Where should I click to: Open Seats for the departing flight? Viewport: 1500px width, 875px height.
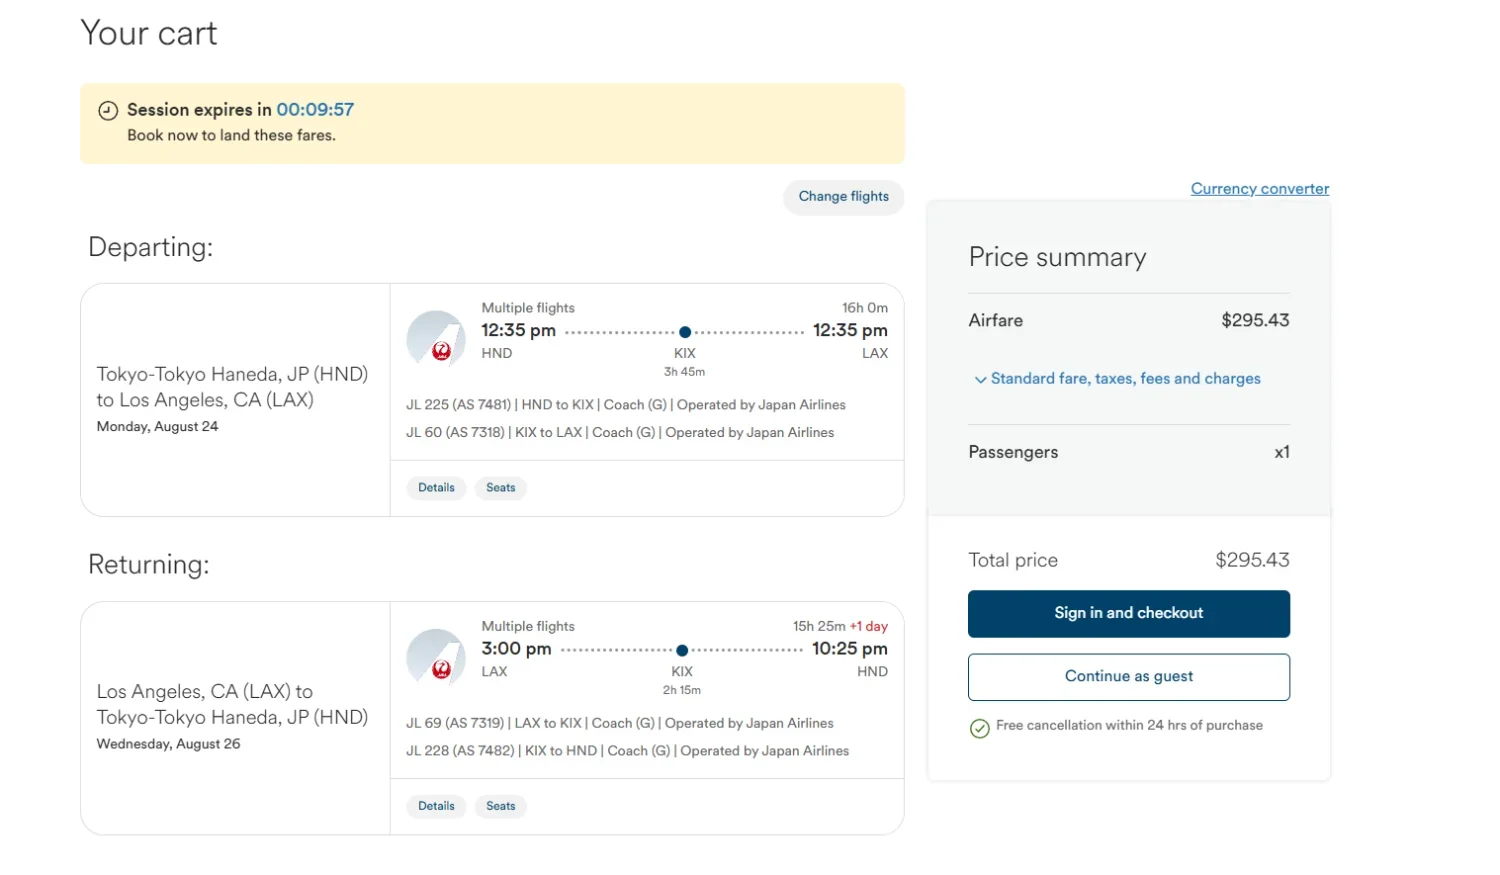501,488
